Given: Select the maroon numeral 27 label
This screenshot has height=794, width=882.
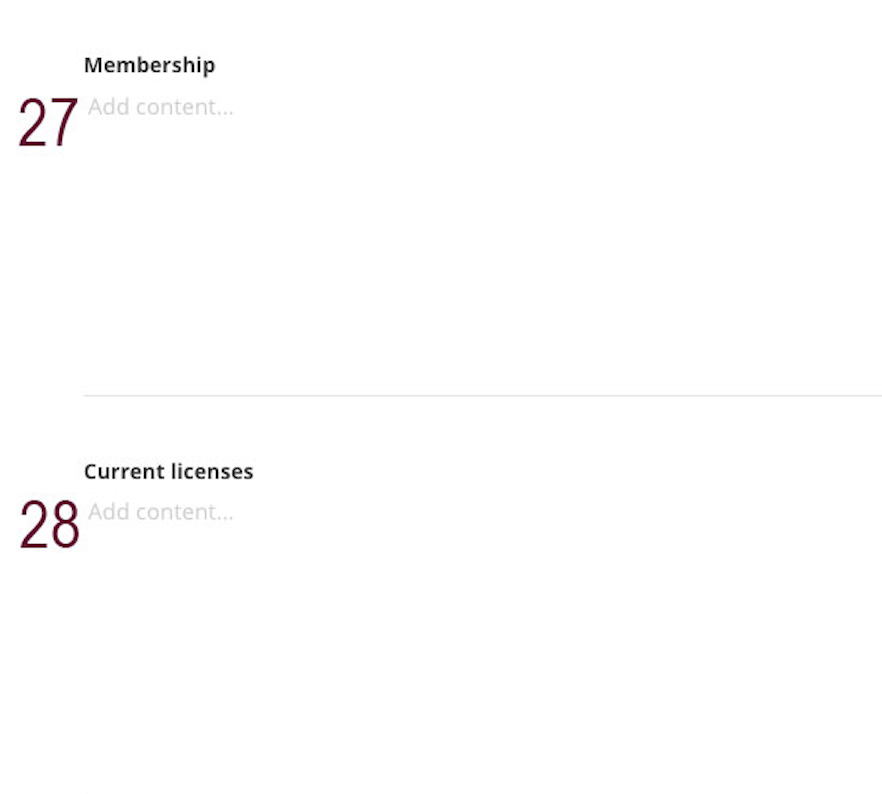Looking at the screenshot, I should (x=48, y=124).
